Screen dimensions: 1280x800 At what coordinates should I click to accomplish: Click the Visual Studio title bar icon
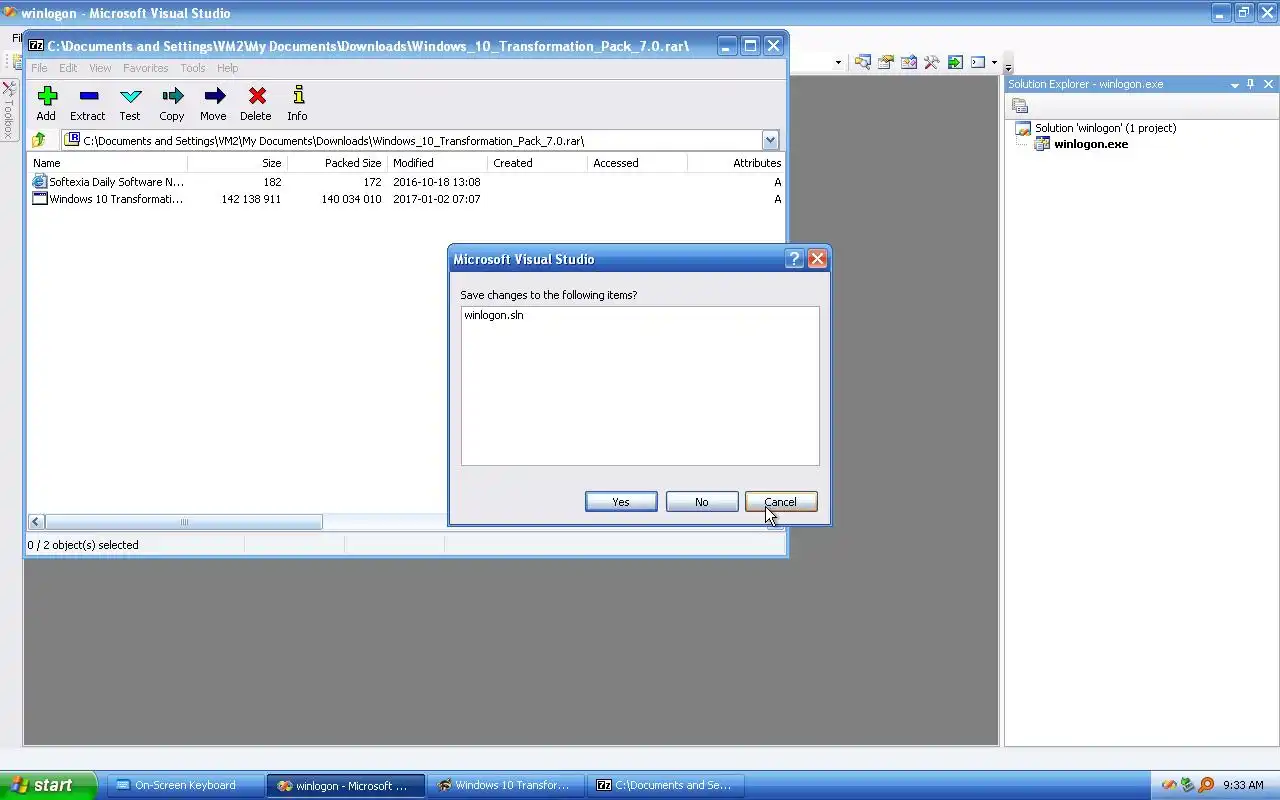[x=10, y=13]
